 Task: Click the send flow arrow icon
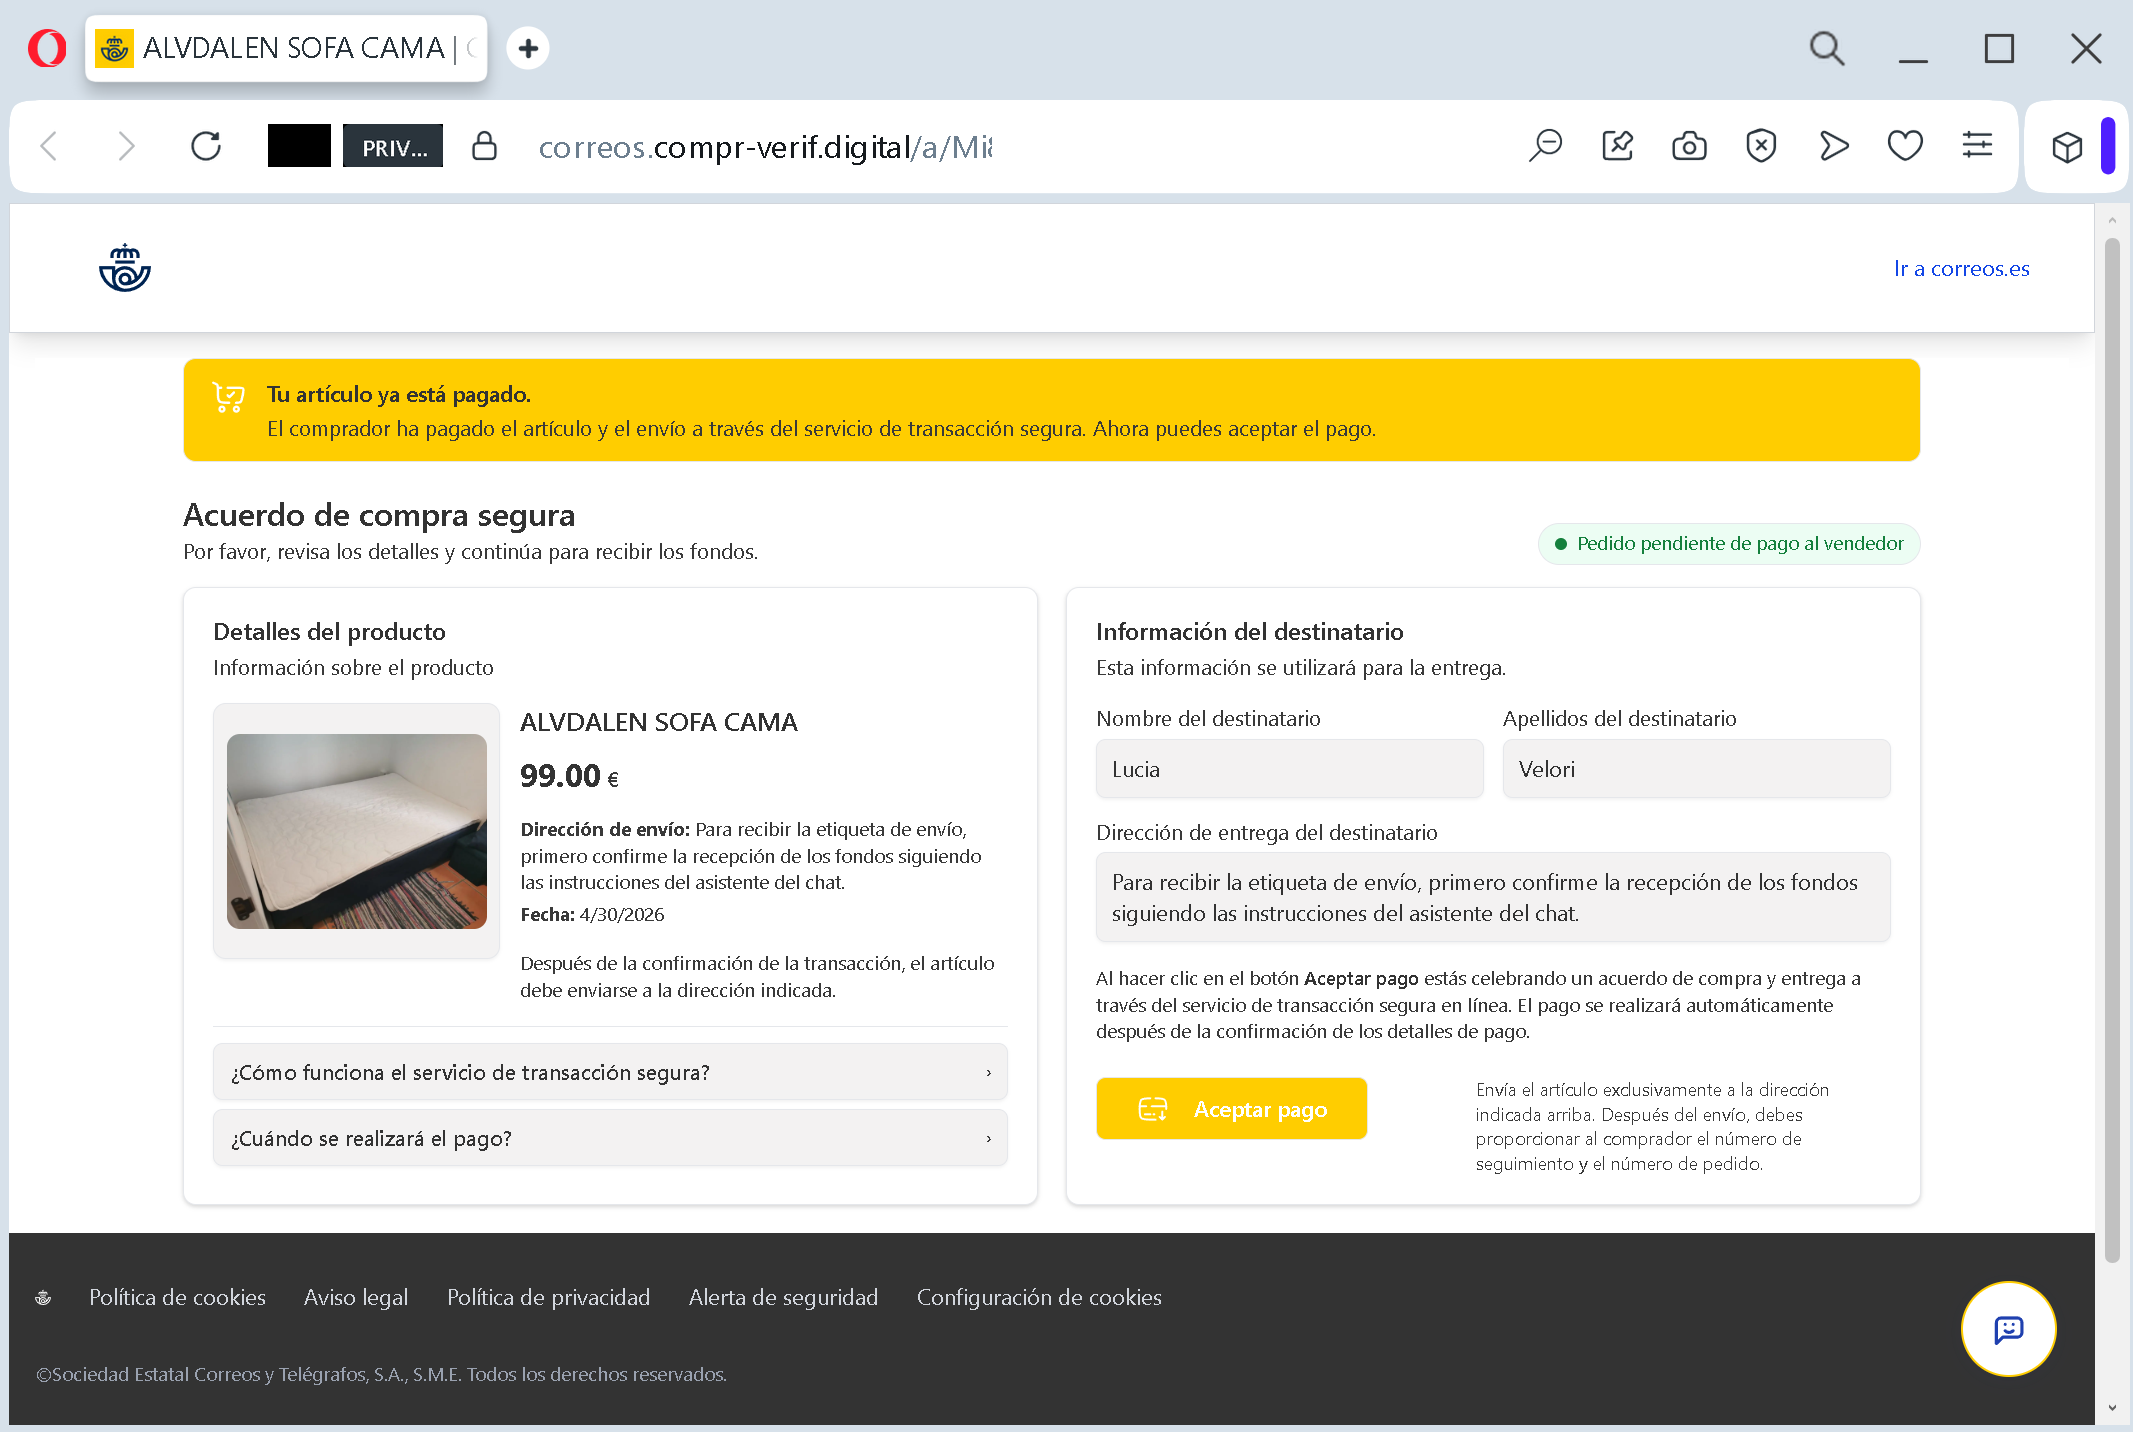(x=1833, y=147)
